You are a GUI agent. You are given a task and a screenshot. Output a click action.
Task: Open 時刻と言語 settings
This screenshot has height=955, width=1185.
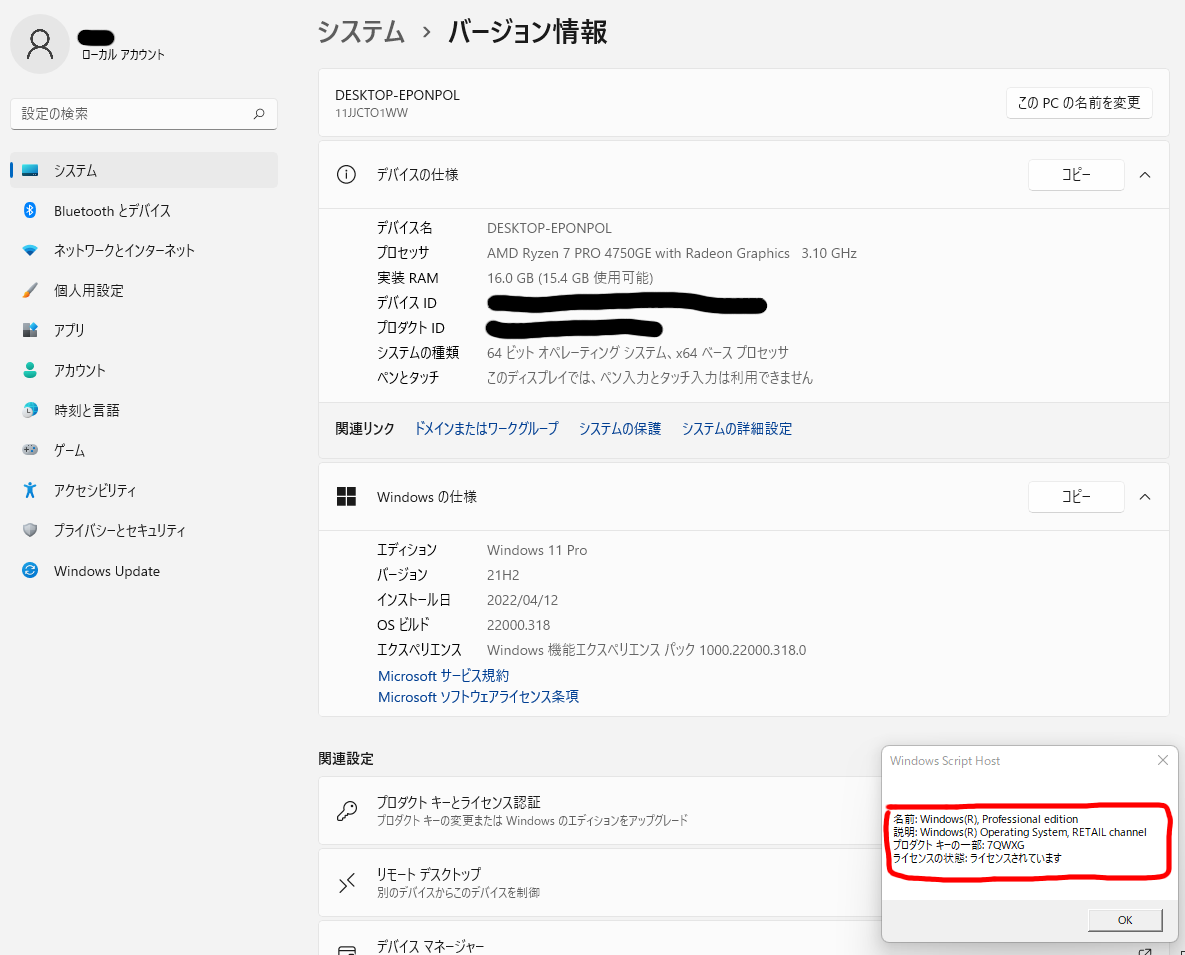coord(144,410)
